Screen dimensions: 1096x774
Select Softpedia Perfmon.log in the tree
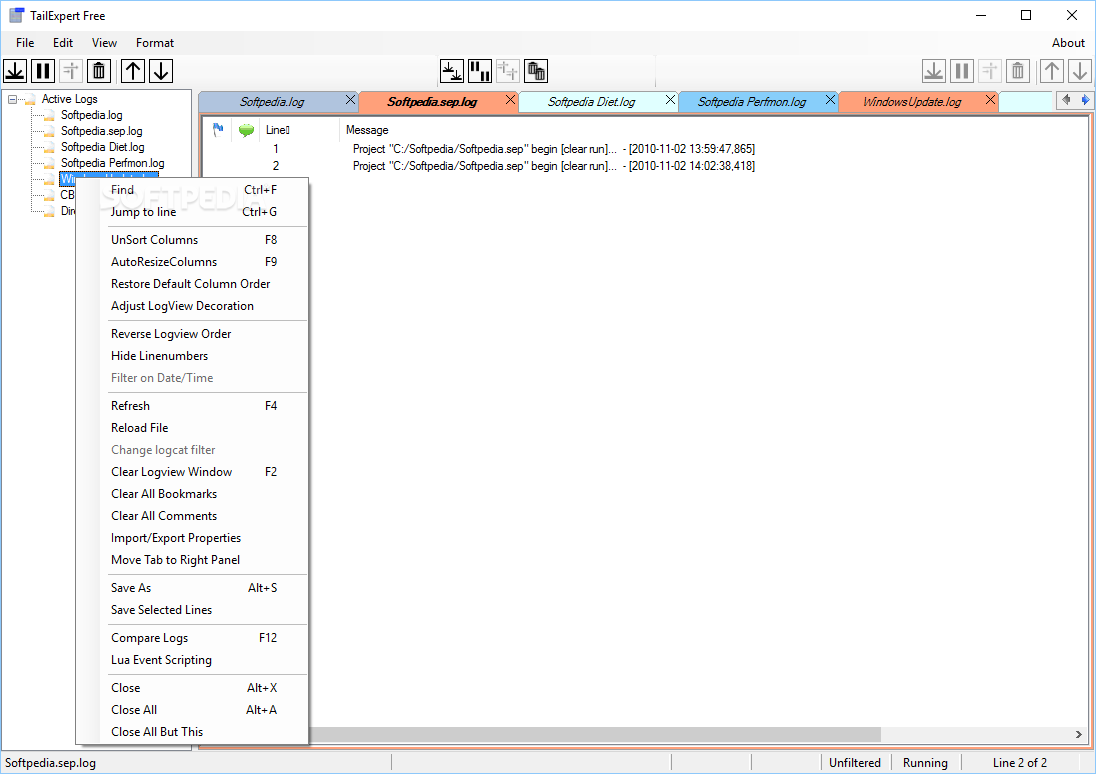113,163
